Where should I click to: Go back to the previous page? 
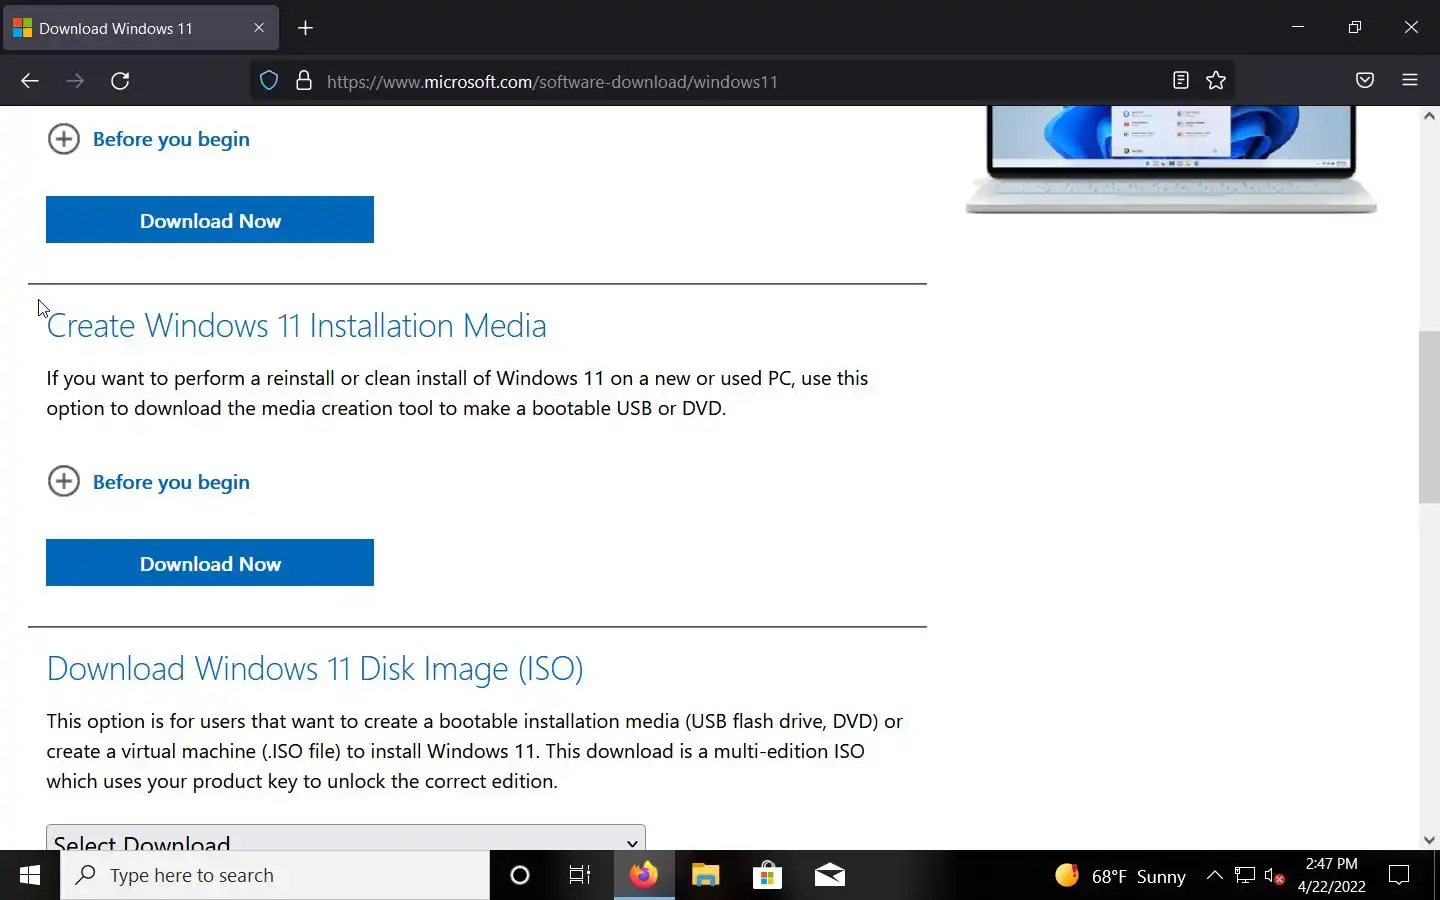30,81
